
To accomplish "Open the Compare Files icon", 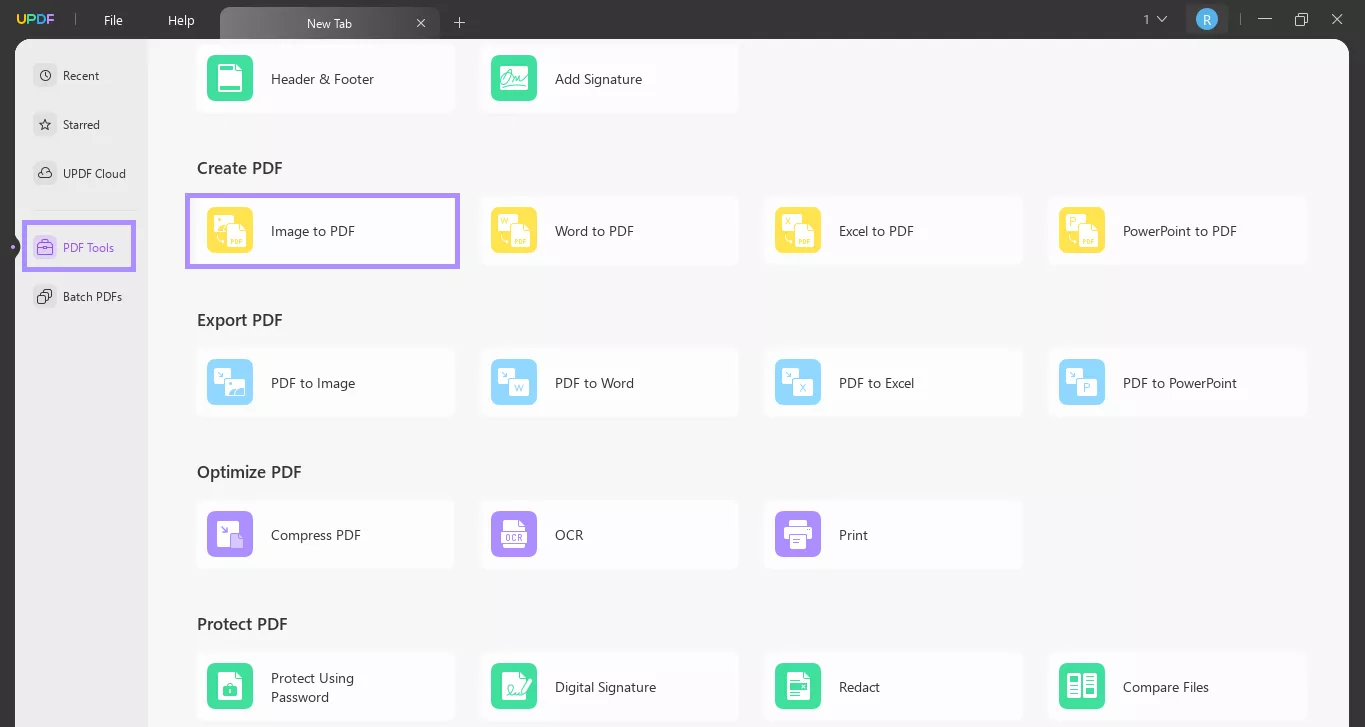I will click(1082, 686).
